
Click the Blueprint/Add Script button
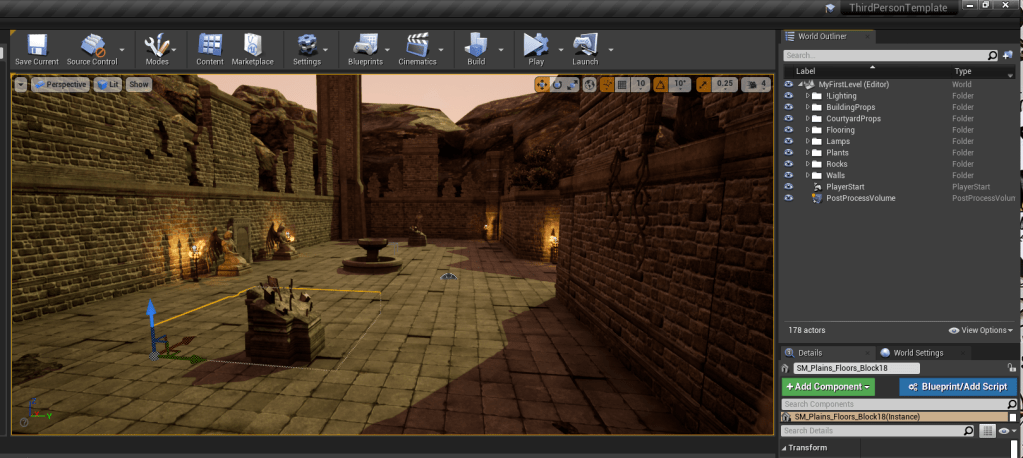coord(957,386)
